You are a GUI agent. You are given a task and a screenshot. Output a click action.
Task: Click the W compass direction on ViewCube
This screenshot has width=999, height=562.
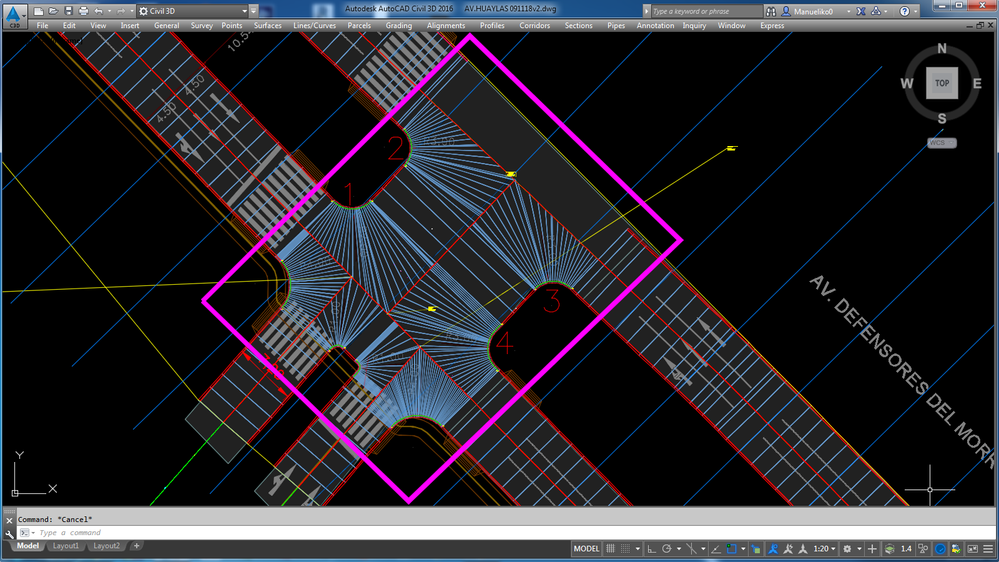tap(907, 83)
